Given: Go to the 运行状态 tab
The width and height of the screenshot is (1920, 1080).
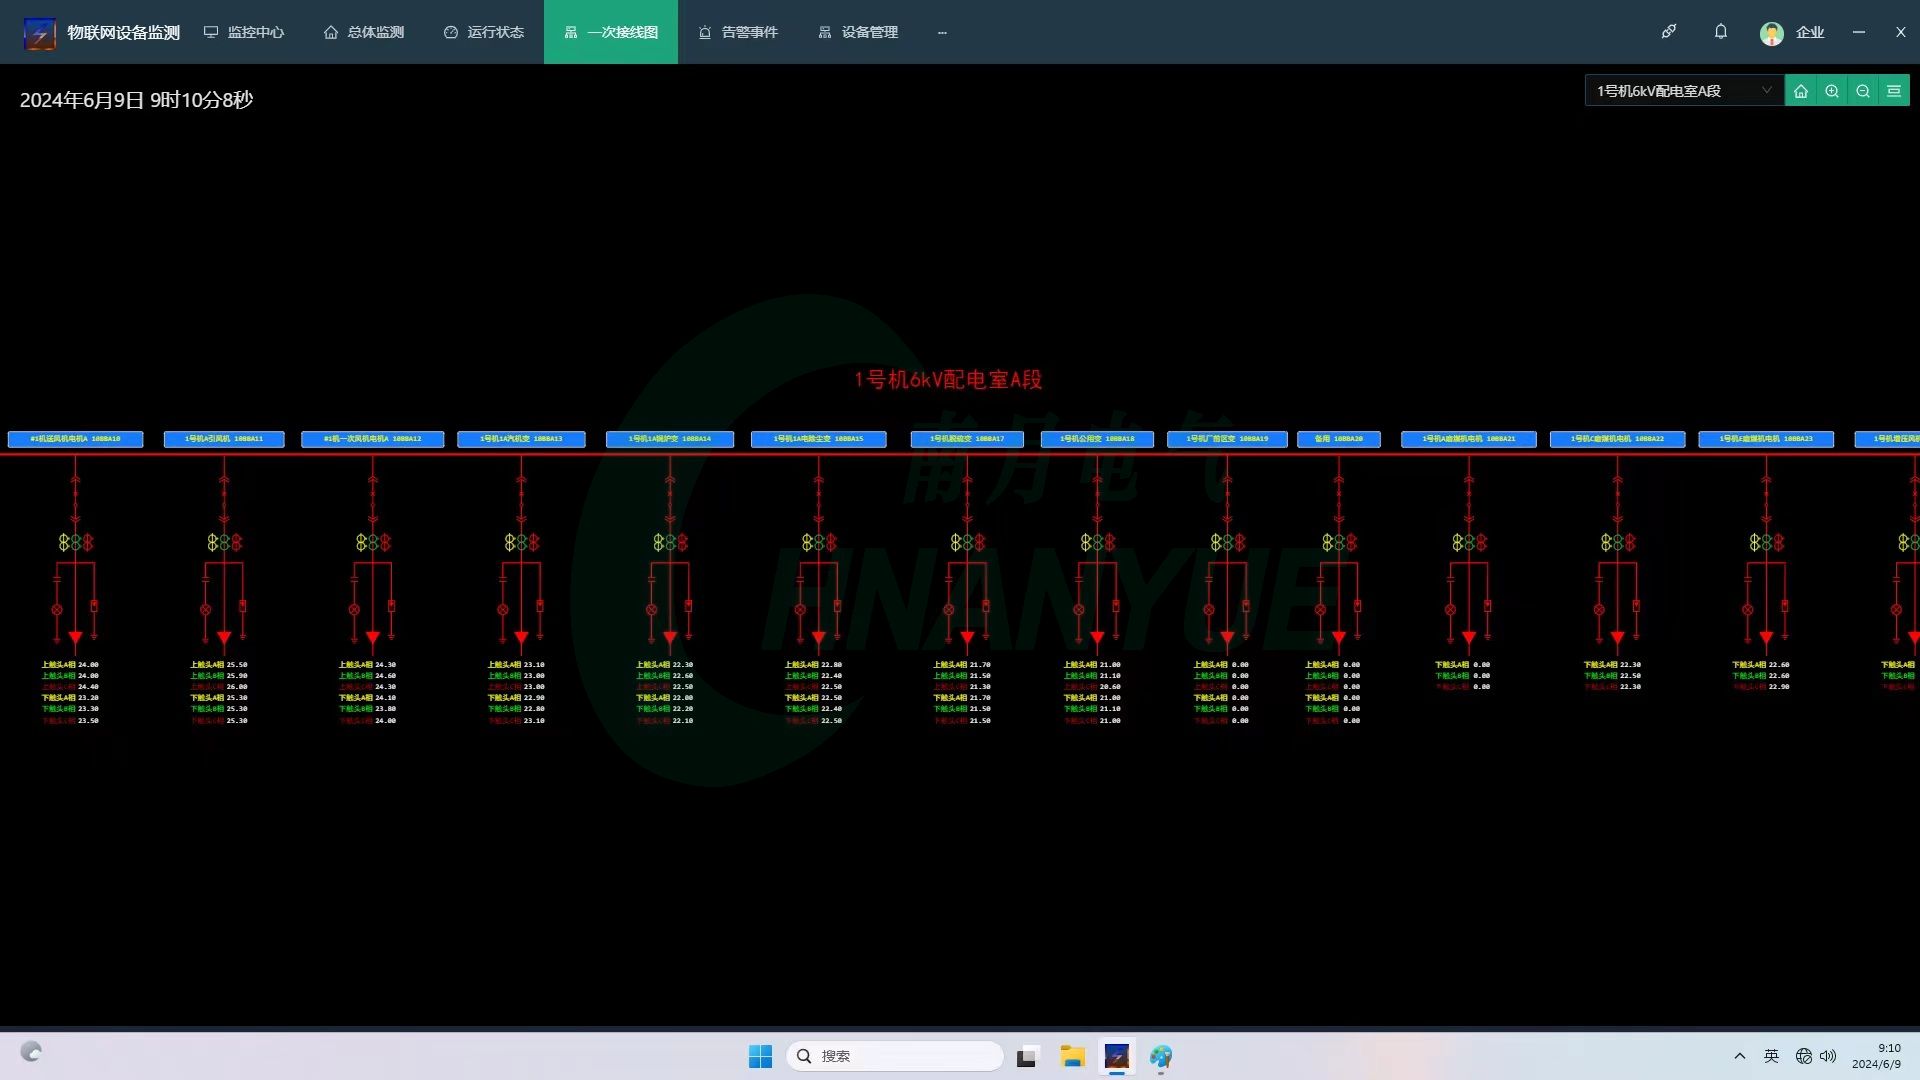Looking at the screenshot, I should click(484, 32).
